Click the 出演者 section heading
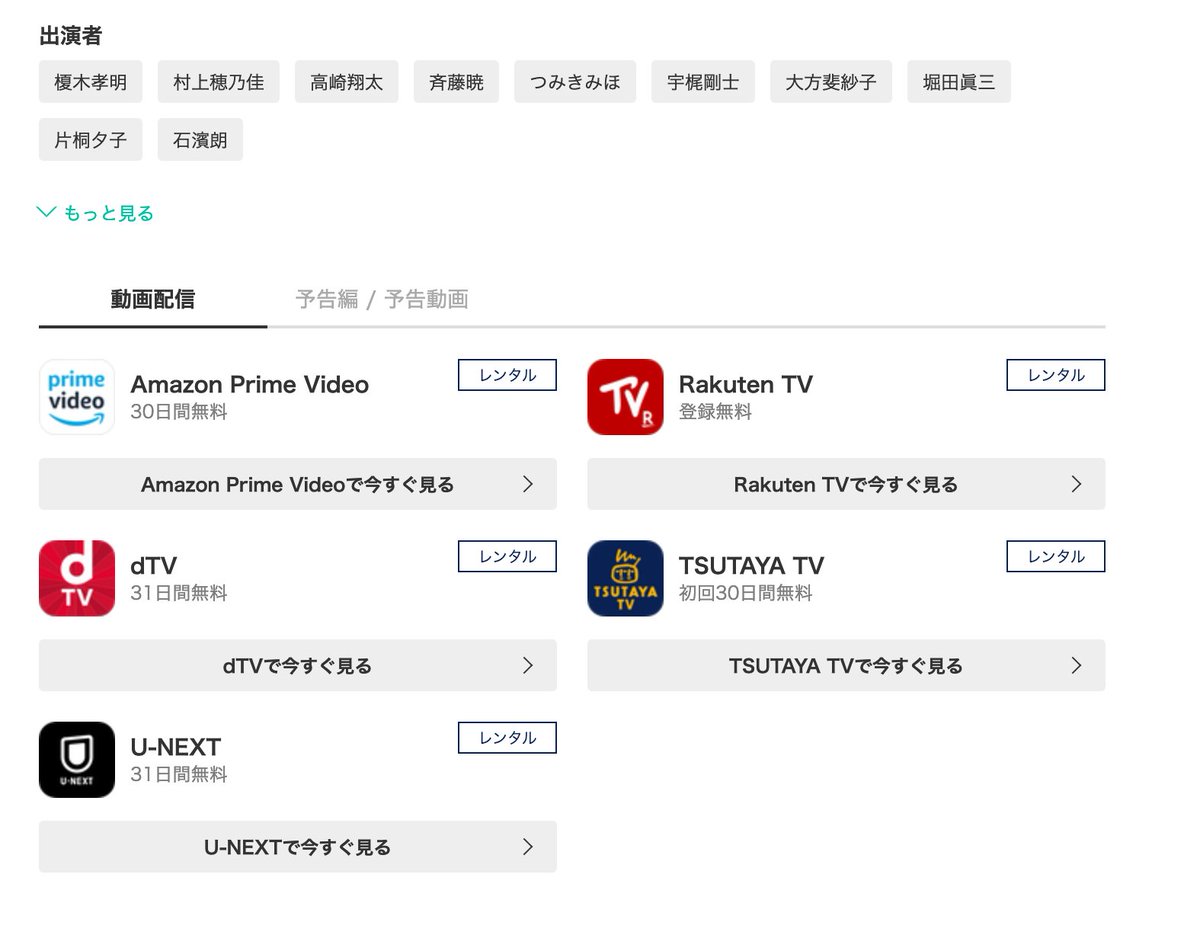This screenshot has width=1200, height=932. [70, 36]
